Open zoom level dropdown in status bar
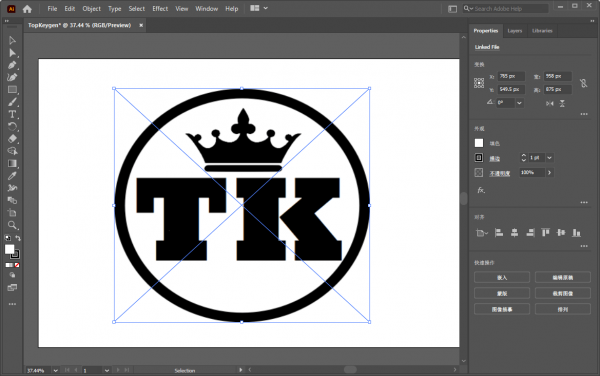Screen dimensions: 600x376 click(55, 370)
